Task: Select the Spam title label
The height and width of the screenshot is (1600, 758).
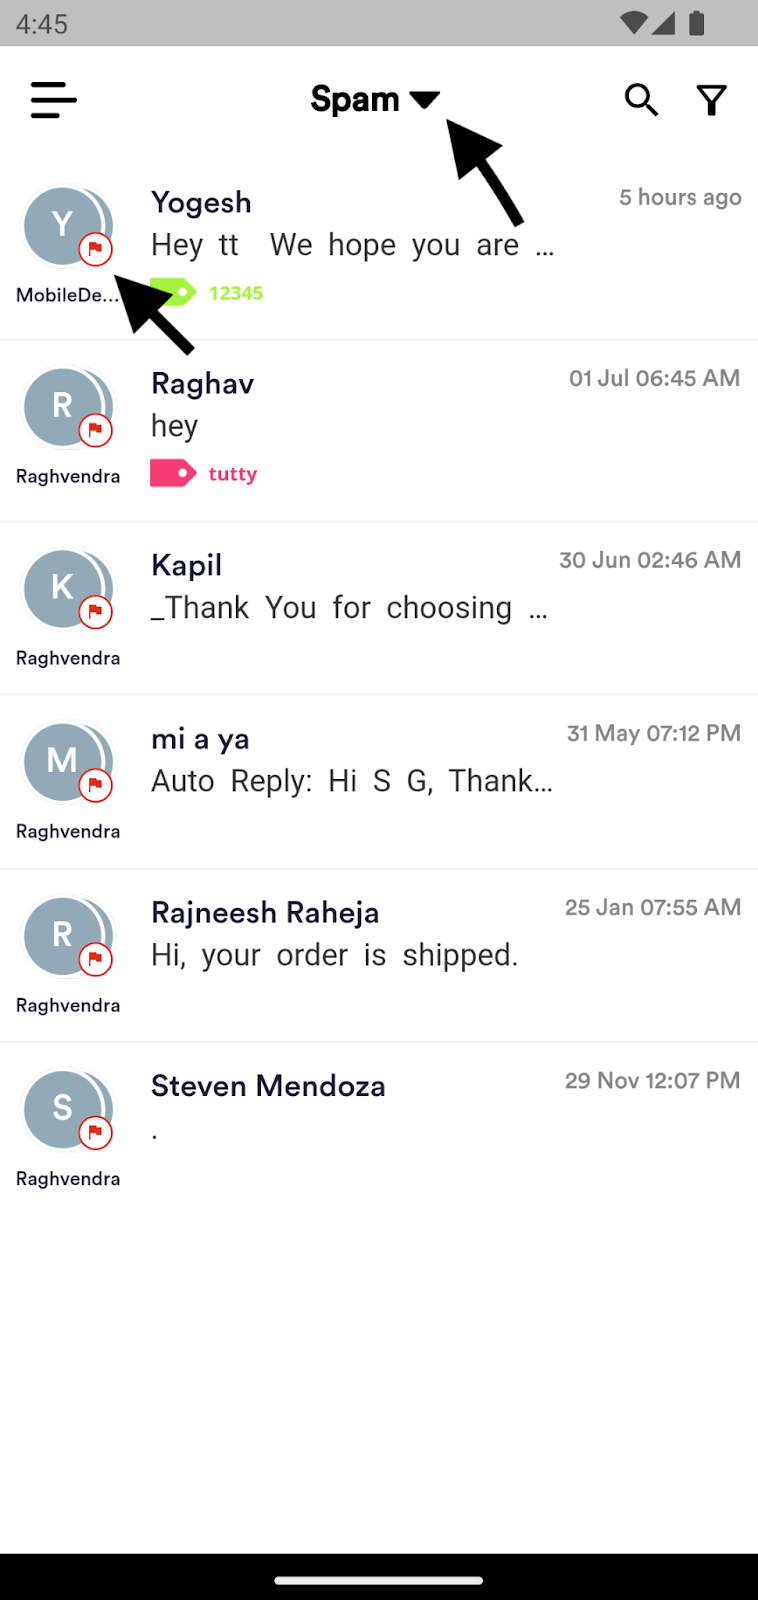Action: [x=355, y=99]
